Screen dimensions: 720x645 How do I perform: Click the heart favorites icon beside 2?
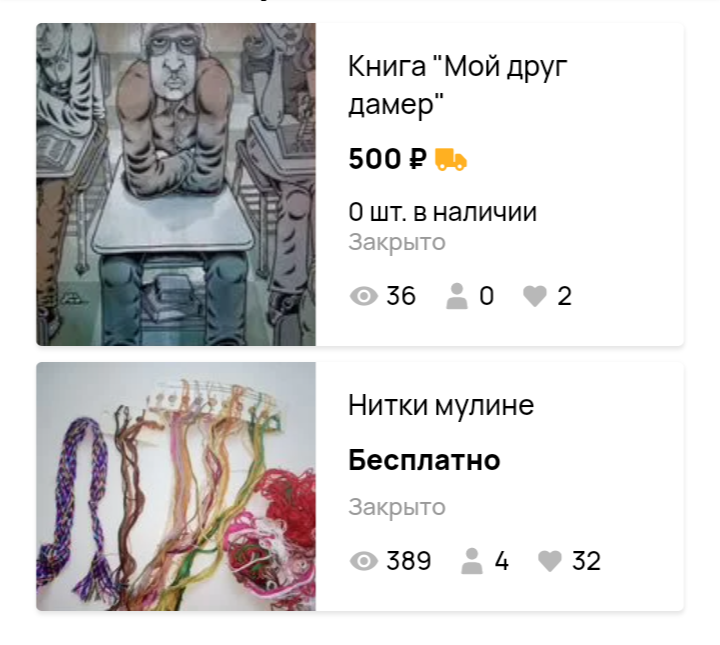[535, 296]
